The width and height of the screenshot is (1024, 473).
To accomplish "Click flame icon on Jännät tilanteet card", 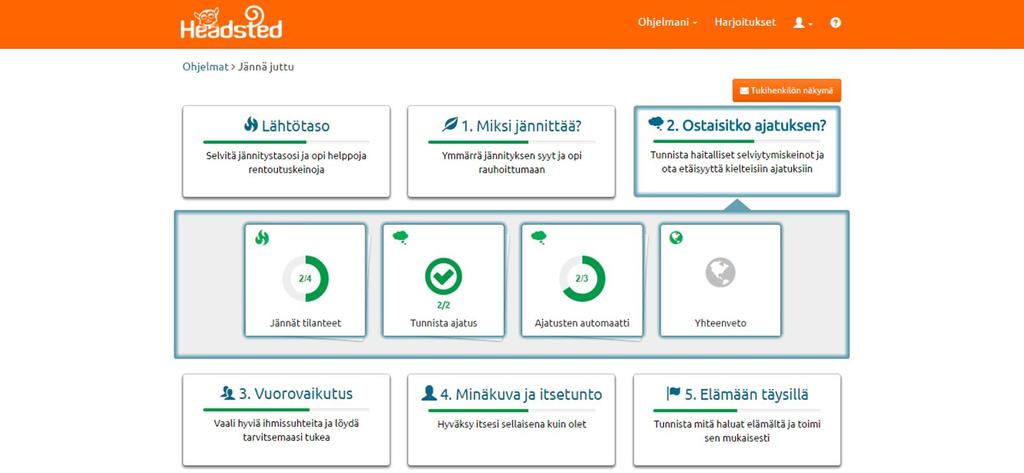I will coord(262,238).
